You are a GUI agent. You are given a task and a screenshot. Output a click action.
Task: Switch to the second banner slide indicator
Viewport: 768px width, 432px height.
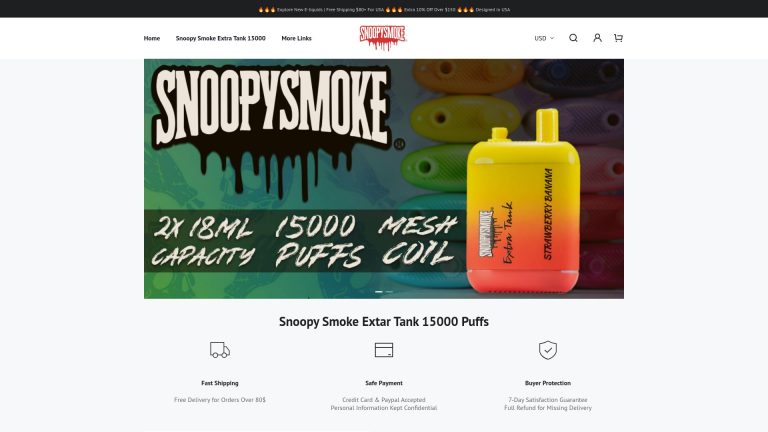coord(389,291)
